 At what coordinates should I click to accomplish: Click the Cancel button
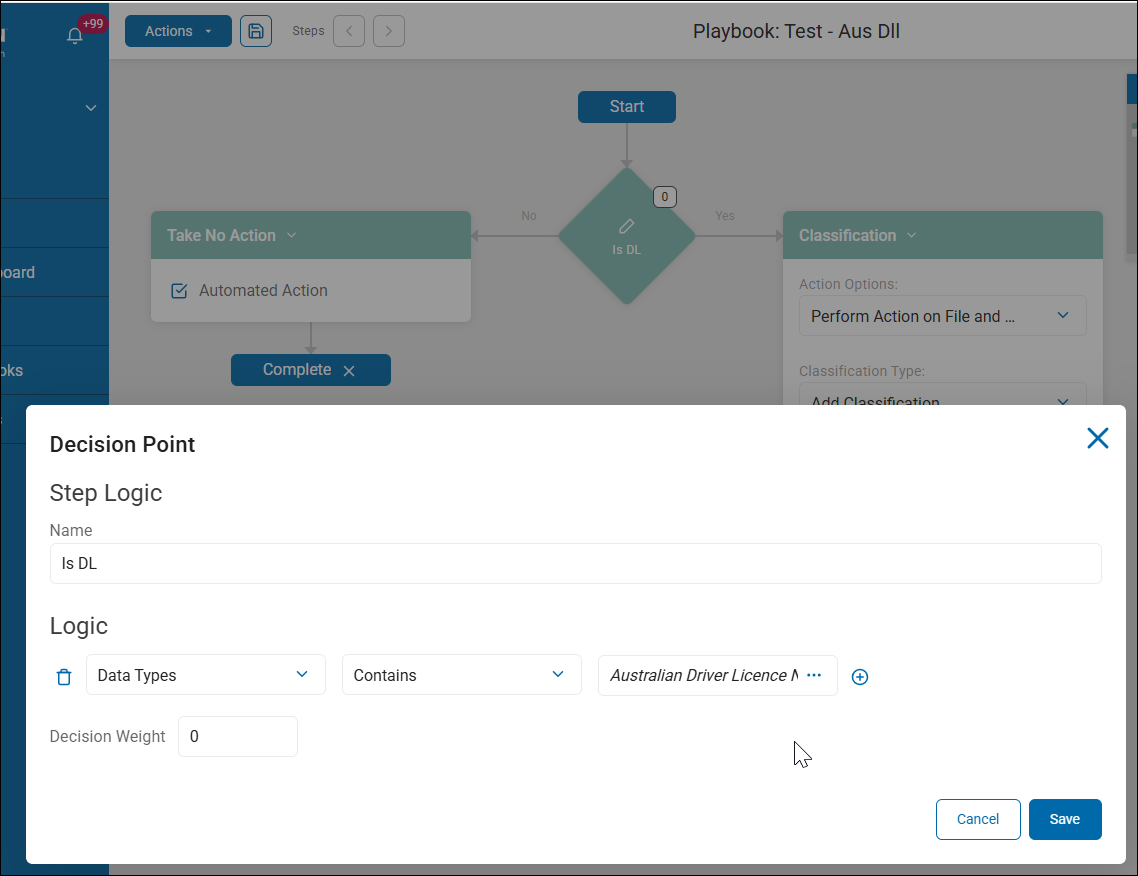tap(978, 819)
